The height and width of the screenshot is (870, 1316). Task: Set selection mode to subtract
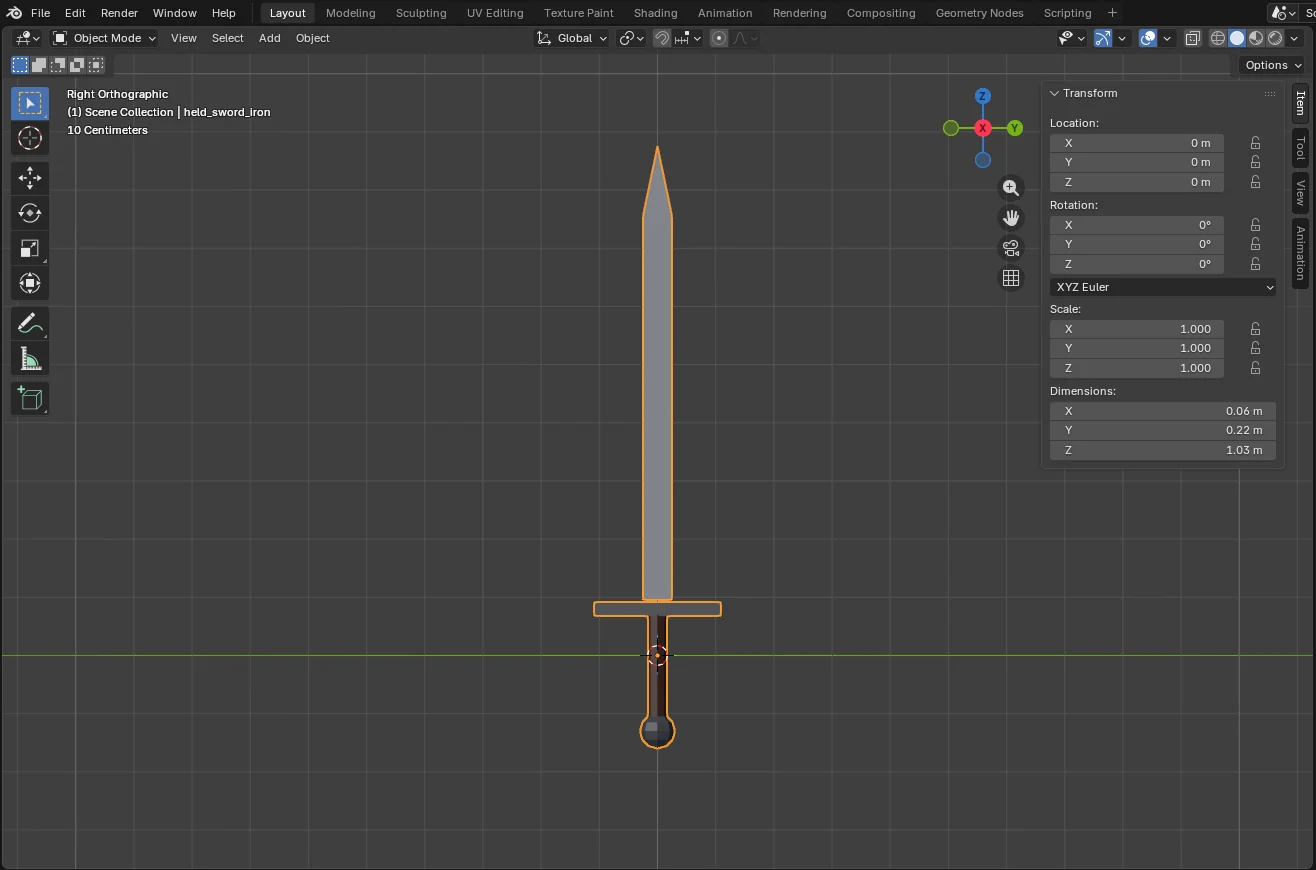58,65
